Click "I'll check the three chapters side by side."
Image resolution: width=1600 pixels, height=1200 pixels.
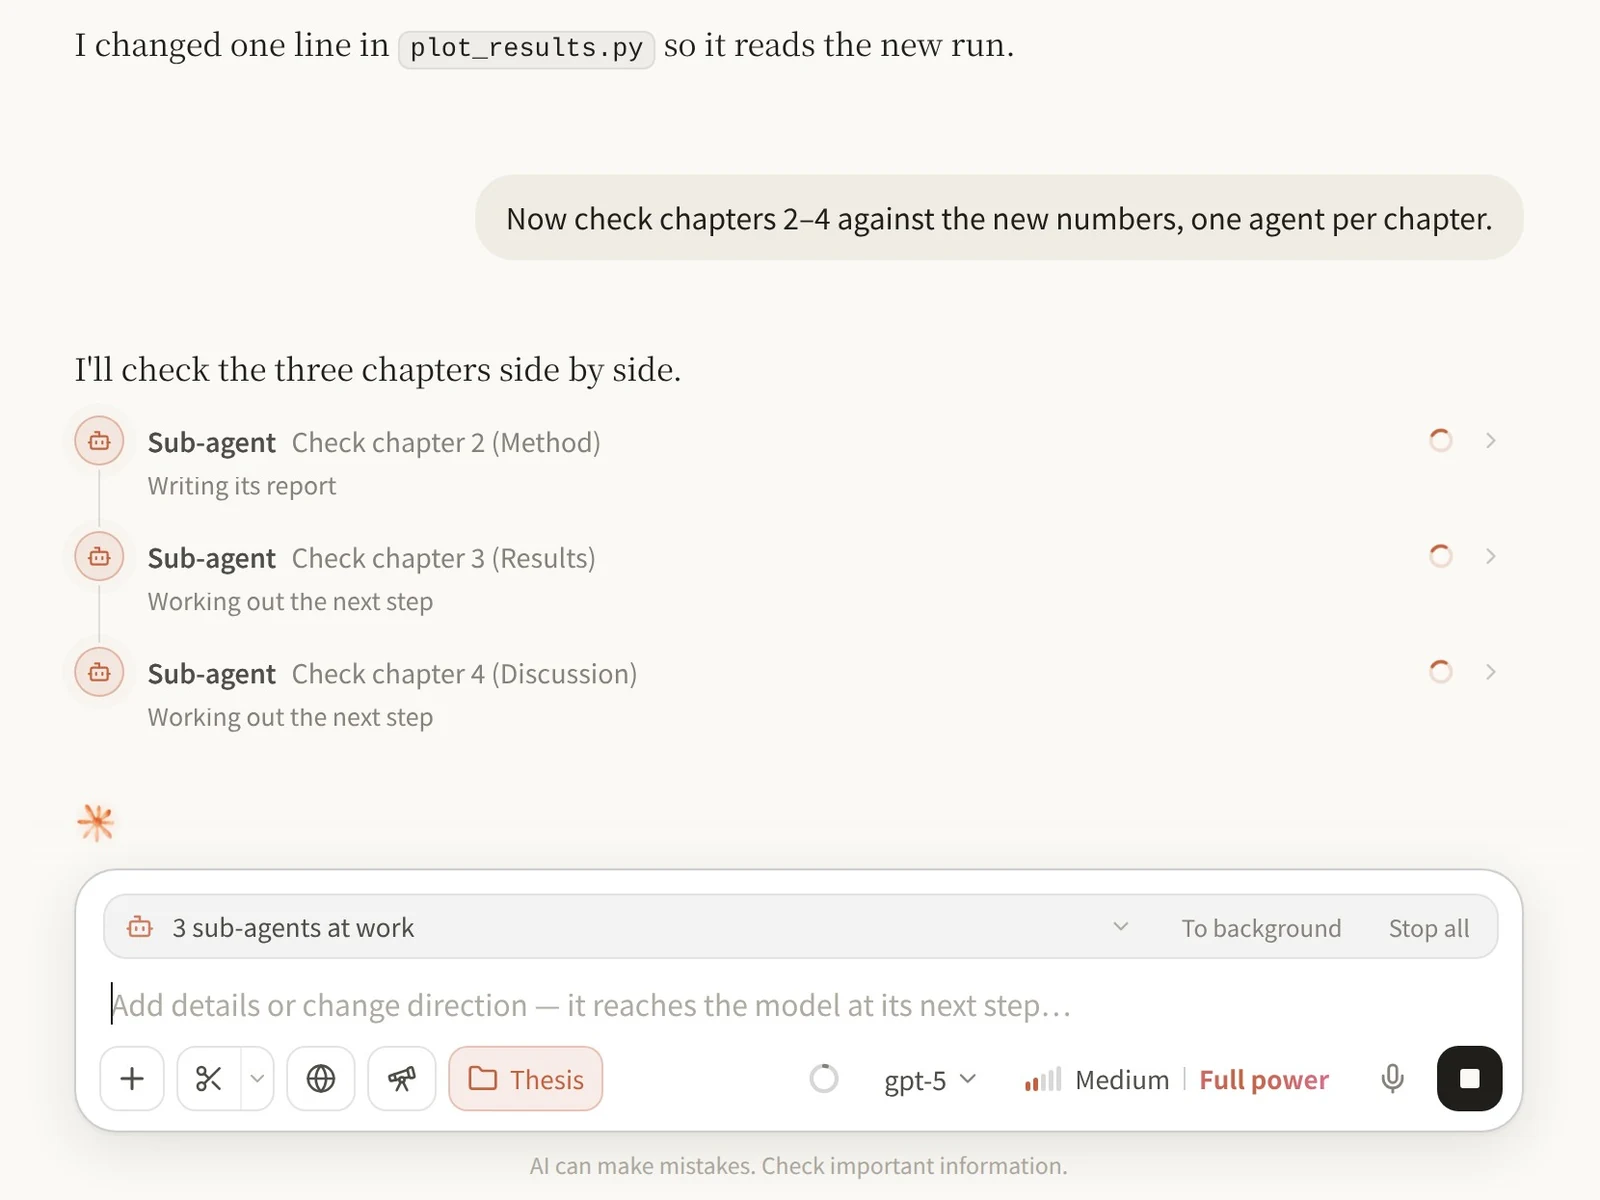(x=378, y=370)
